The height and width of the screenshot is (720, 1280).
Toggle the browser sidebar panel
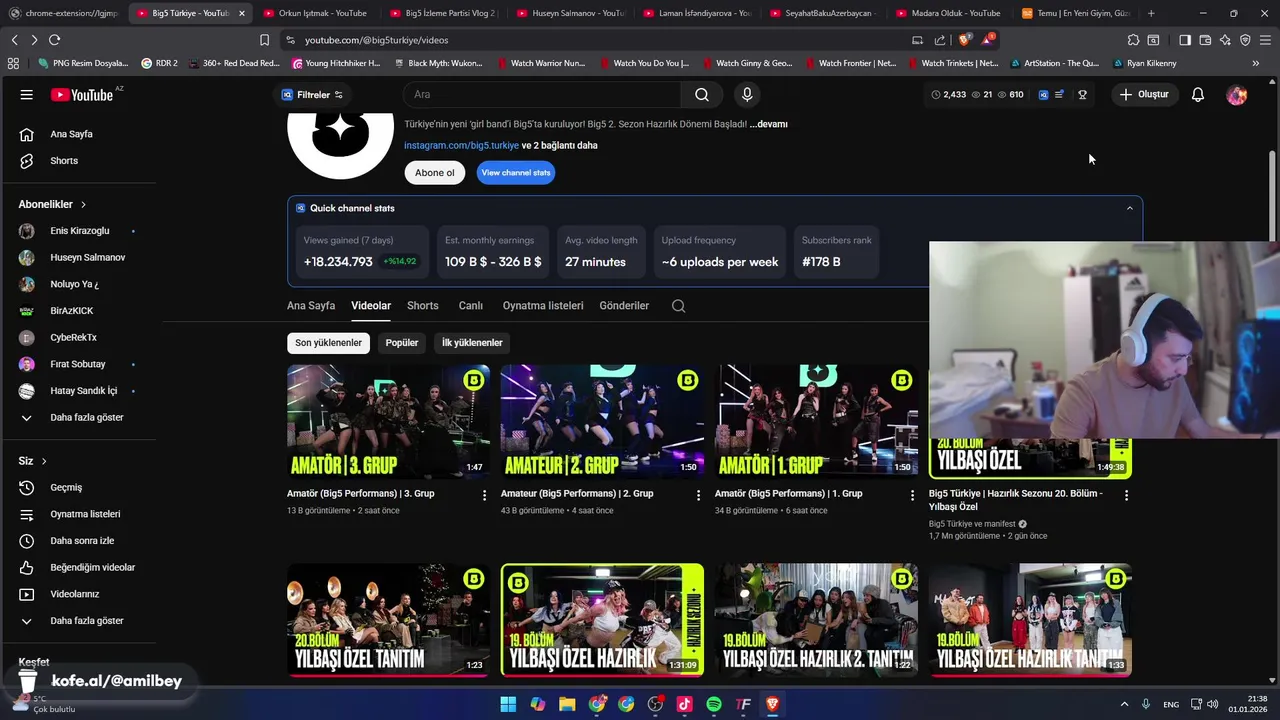1184,40
